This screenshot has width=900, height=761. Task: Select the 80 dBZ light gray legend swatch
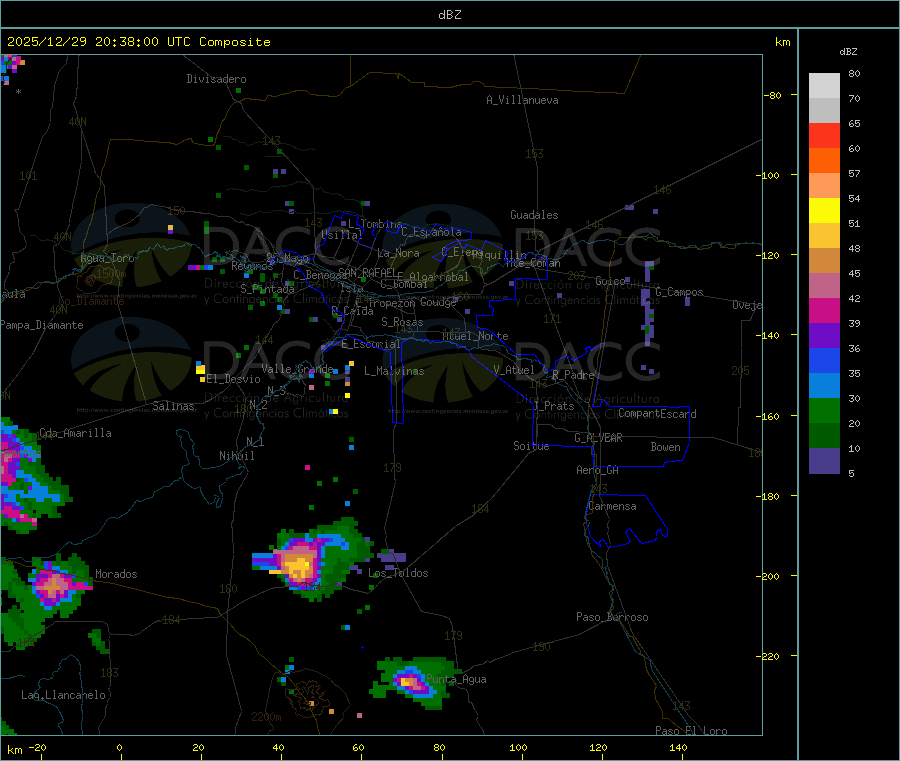(824, 86)
